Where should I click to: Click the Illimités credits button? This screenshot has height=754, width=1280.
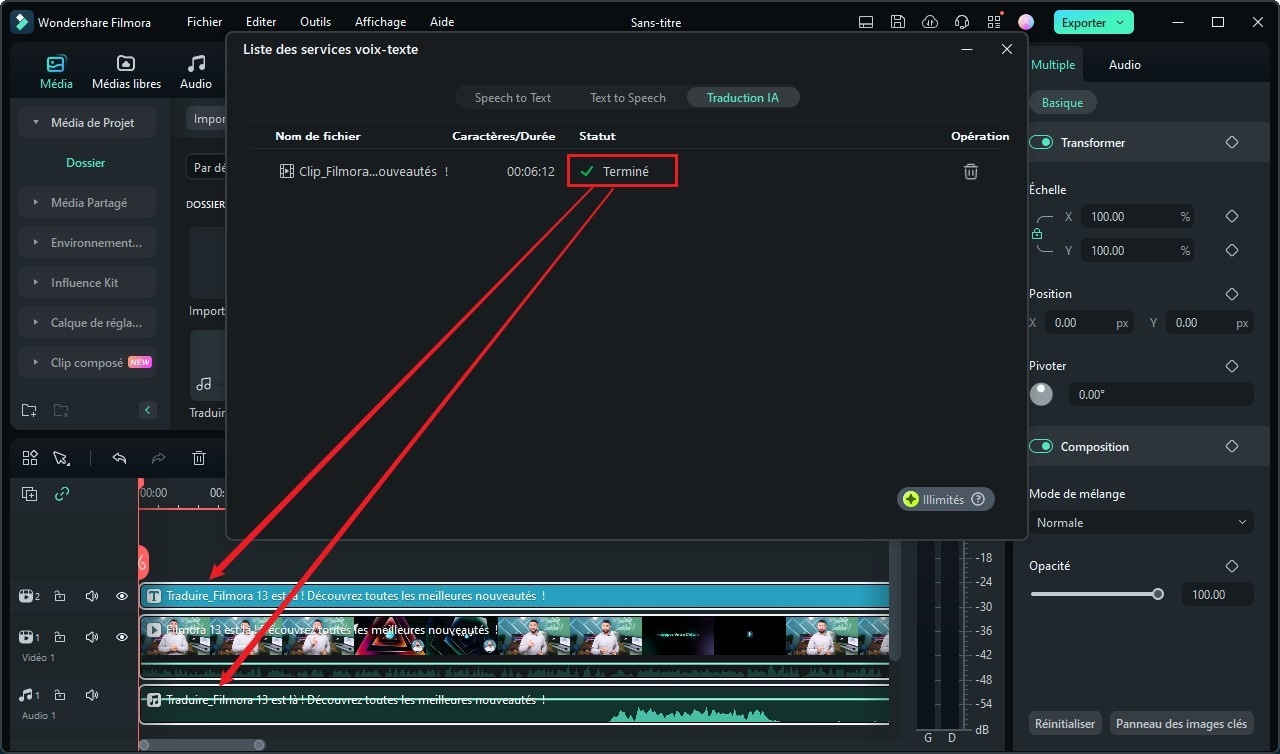(x=946, y=500)
